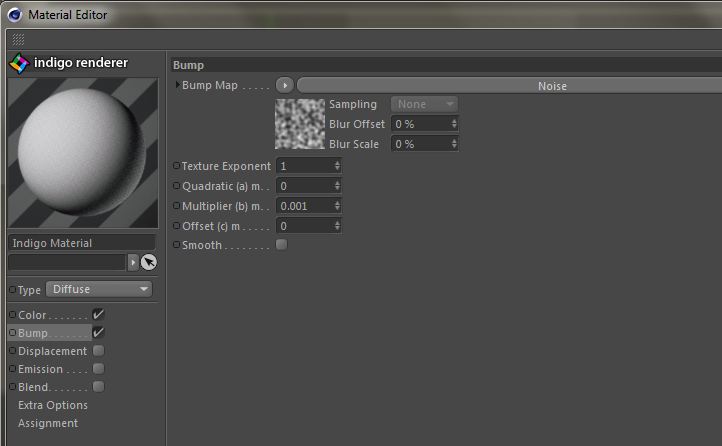Click the Sampling label
The height and width of the screenshot is (446, 722).
tap(353, 104)
